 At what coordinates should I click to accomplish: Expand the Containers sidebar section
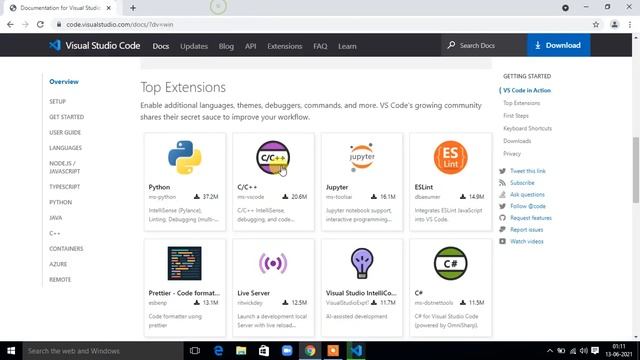[66, 249]
